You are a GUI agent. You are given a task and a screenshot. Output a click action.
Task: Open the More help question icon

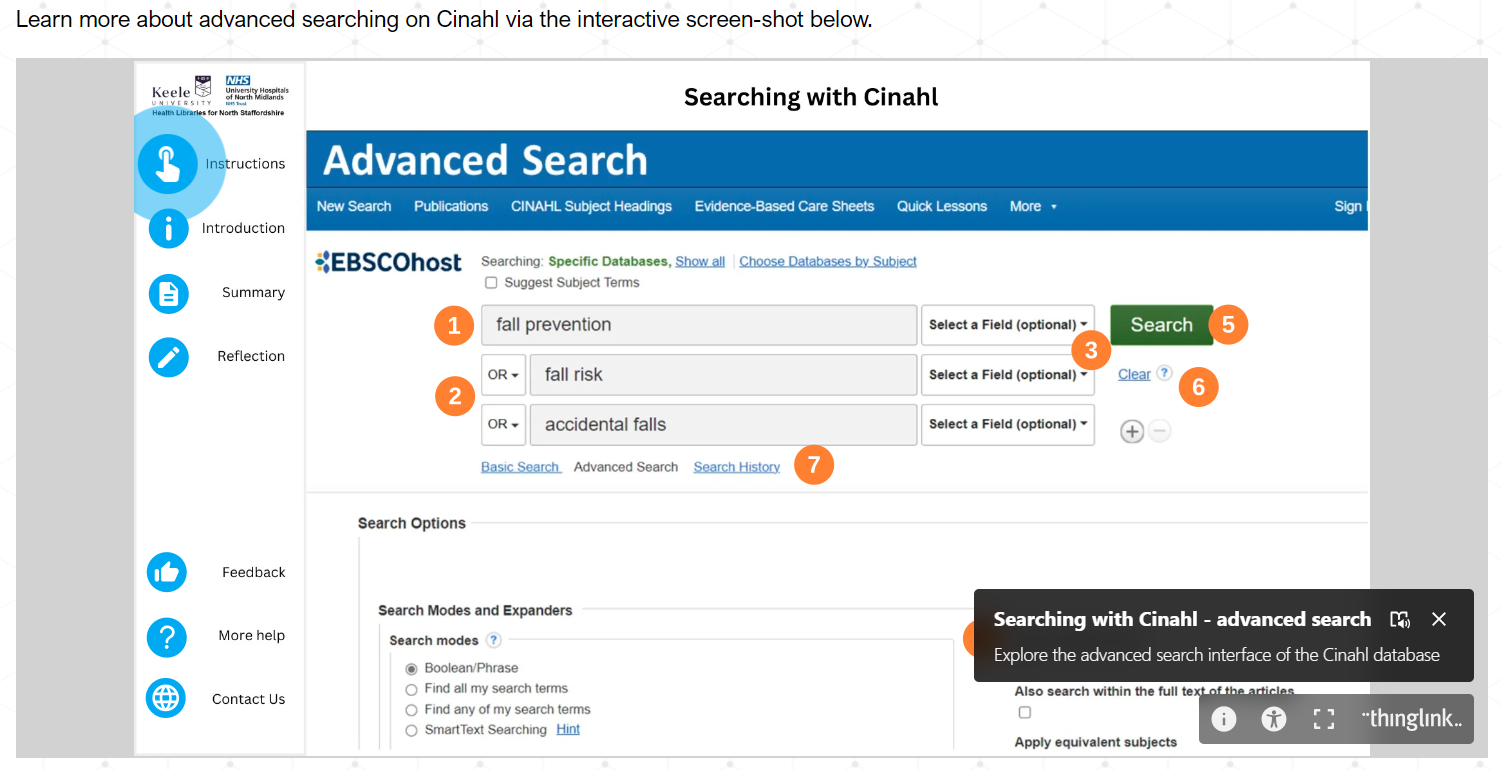167,636
